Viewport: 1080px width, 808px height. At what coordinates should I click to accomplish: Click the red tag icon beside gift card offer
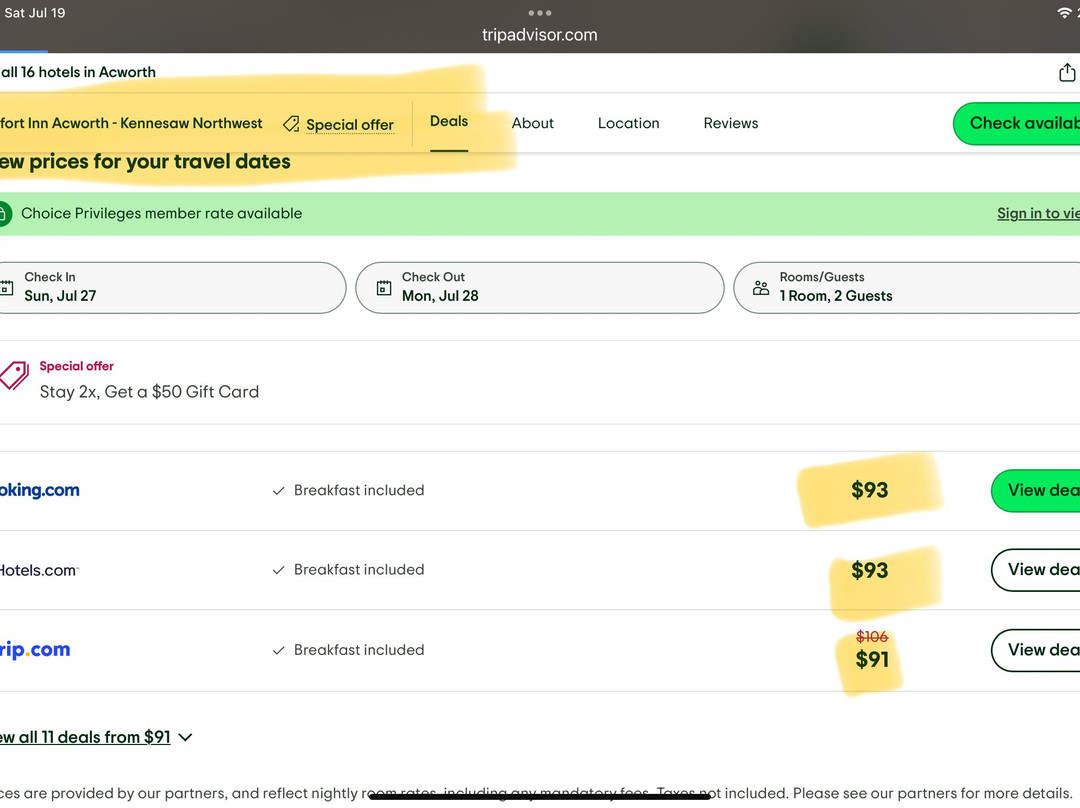click(14, 376)
